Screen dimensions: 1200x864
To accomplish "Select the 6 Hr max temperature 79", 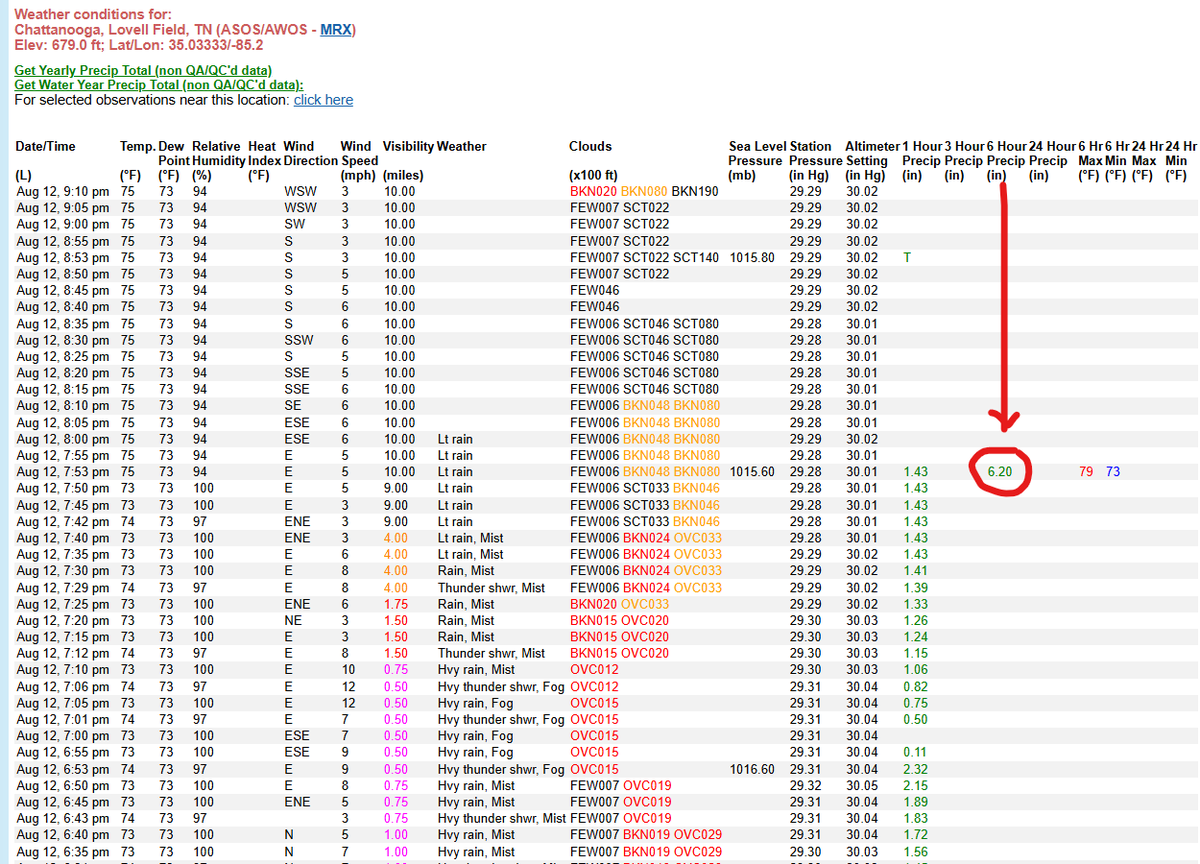I will point(1086,471).
